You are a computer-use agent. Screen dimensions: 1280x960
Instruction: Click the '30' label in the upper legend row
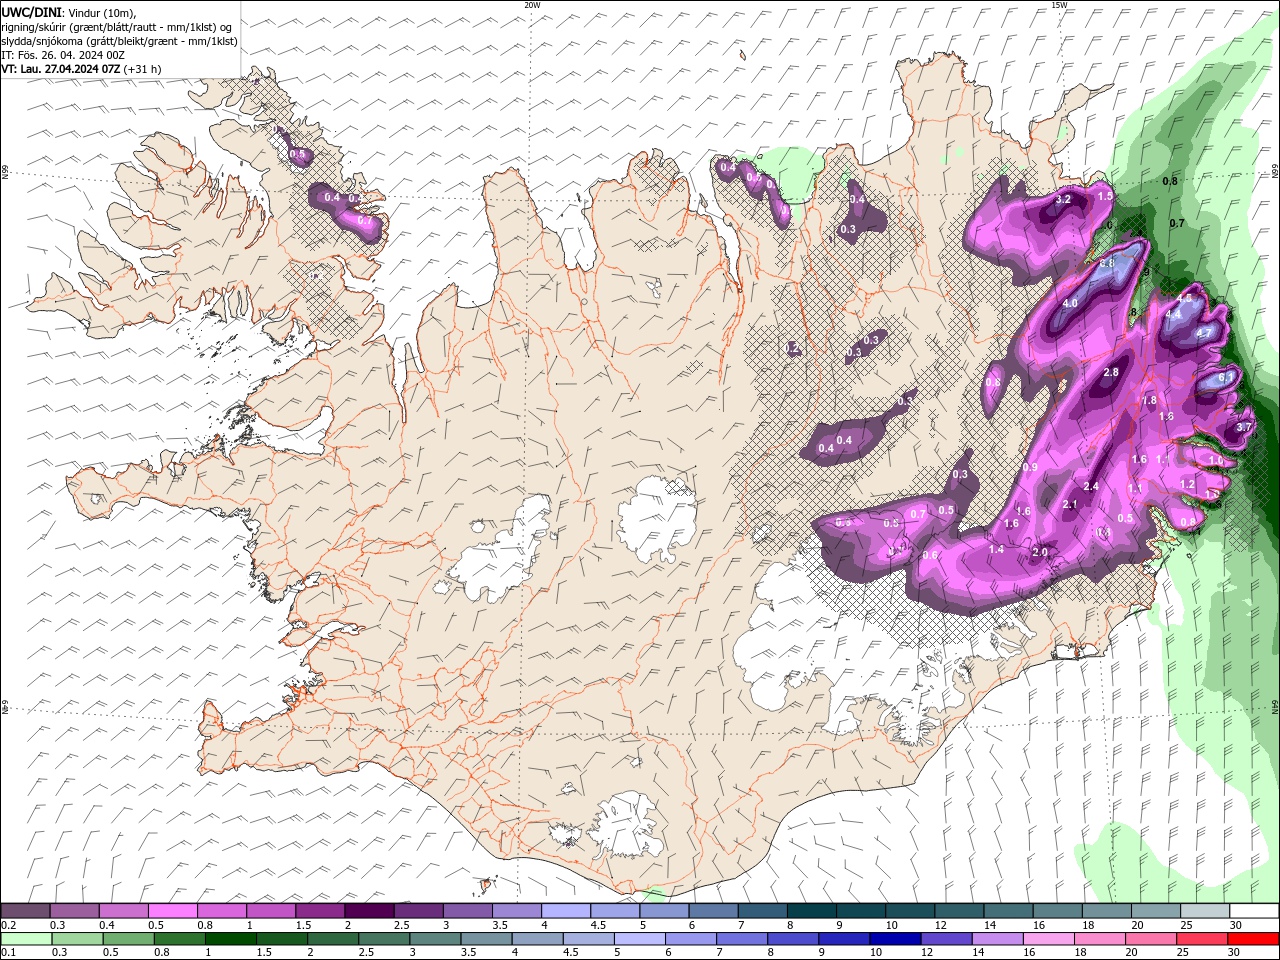click(x=1235, y=925)
